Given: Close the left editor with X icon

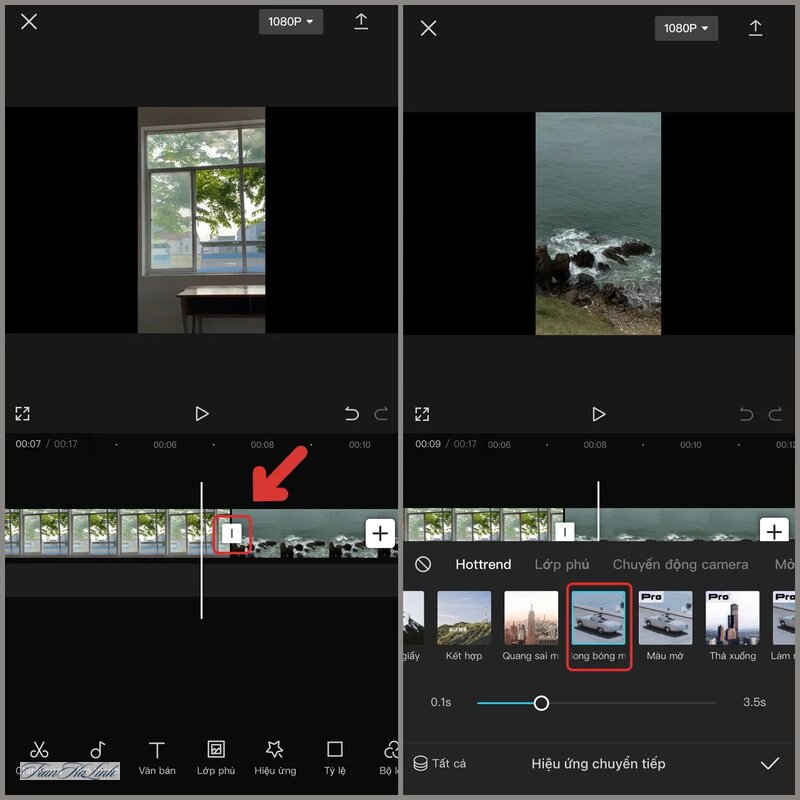Looking at the screenshot, I should pyautogui.click(x=29, y=22).
